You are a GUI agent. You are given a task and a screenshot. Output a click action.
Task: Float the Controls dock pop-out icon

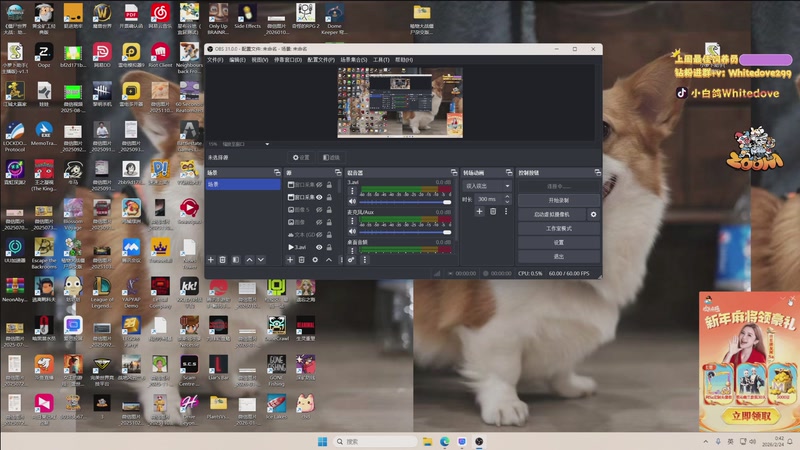(597, 172)
